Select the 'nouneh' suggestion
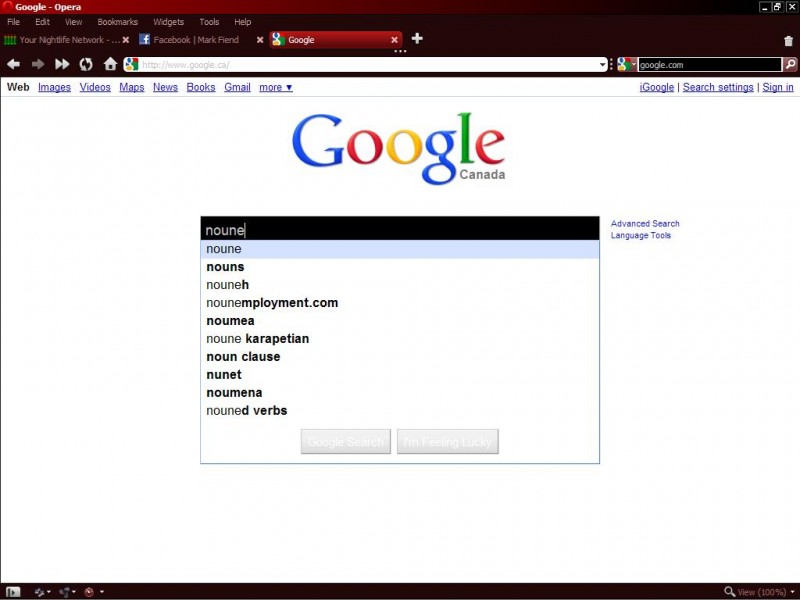Viewport: 800px width, 600px height. [x=400, y=285]
